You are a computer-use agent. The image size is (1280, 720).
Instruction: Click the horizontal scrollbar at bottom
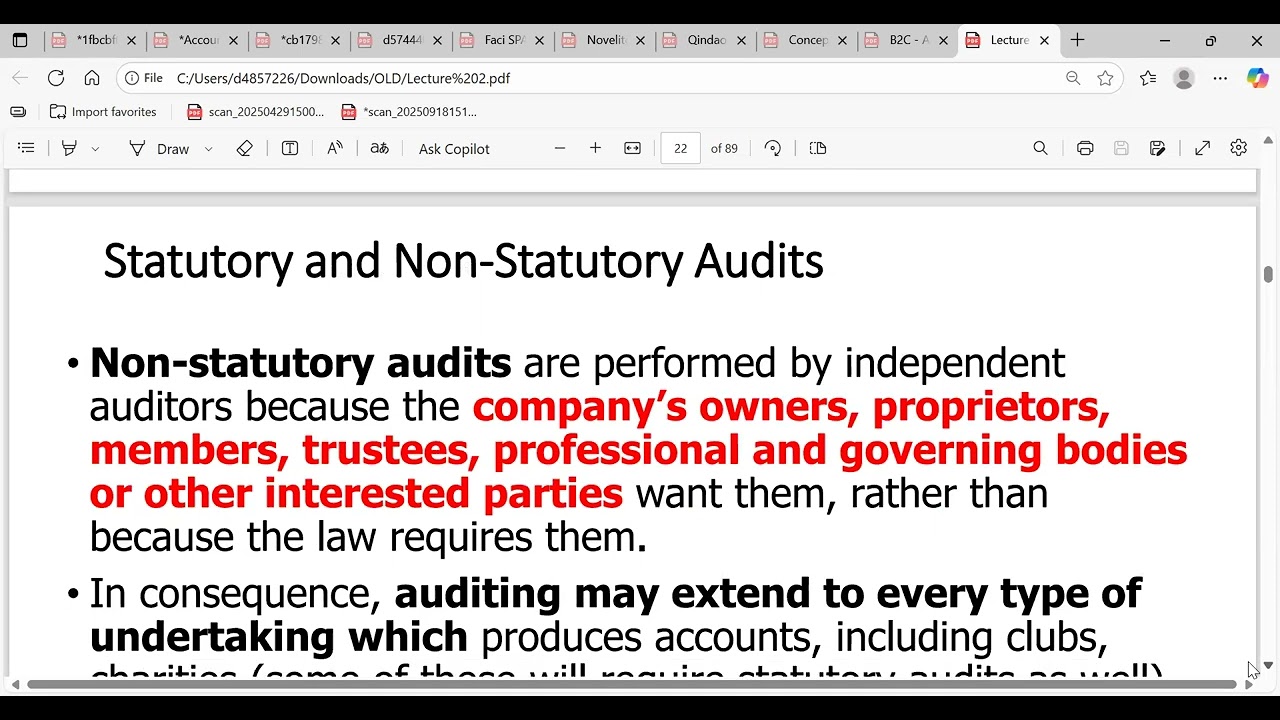[632, 685]
